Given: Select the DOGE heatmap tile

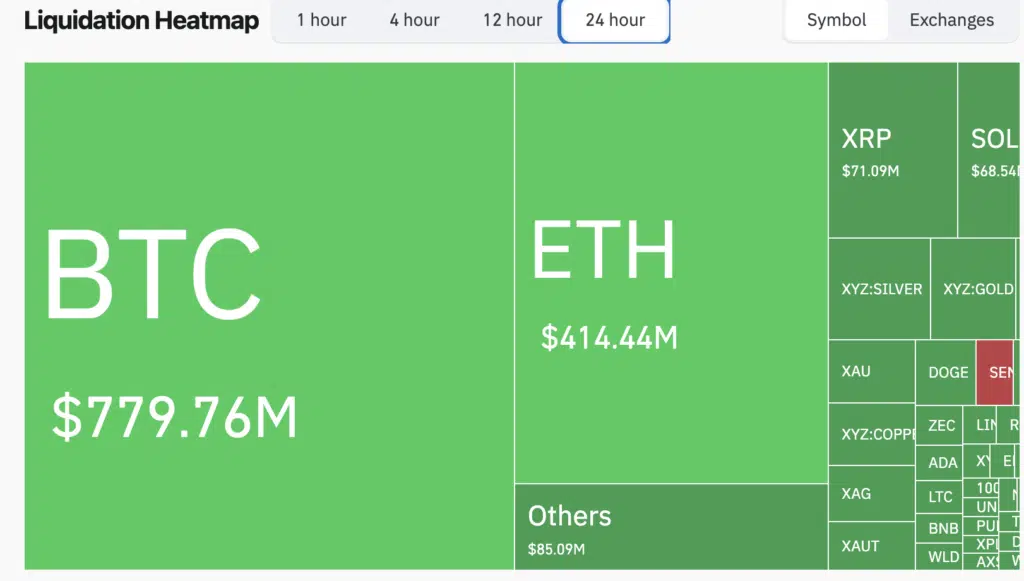Looking at the screenshot, I should (x=945, y=372).
